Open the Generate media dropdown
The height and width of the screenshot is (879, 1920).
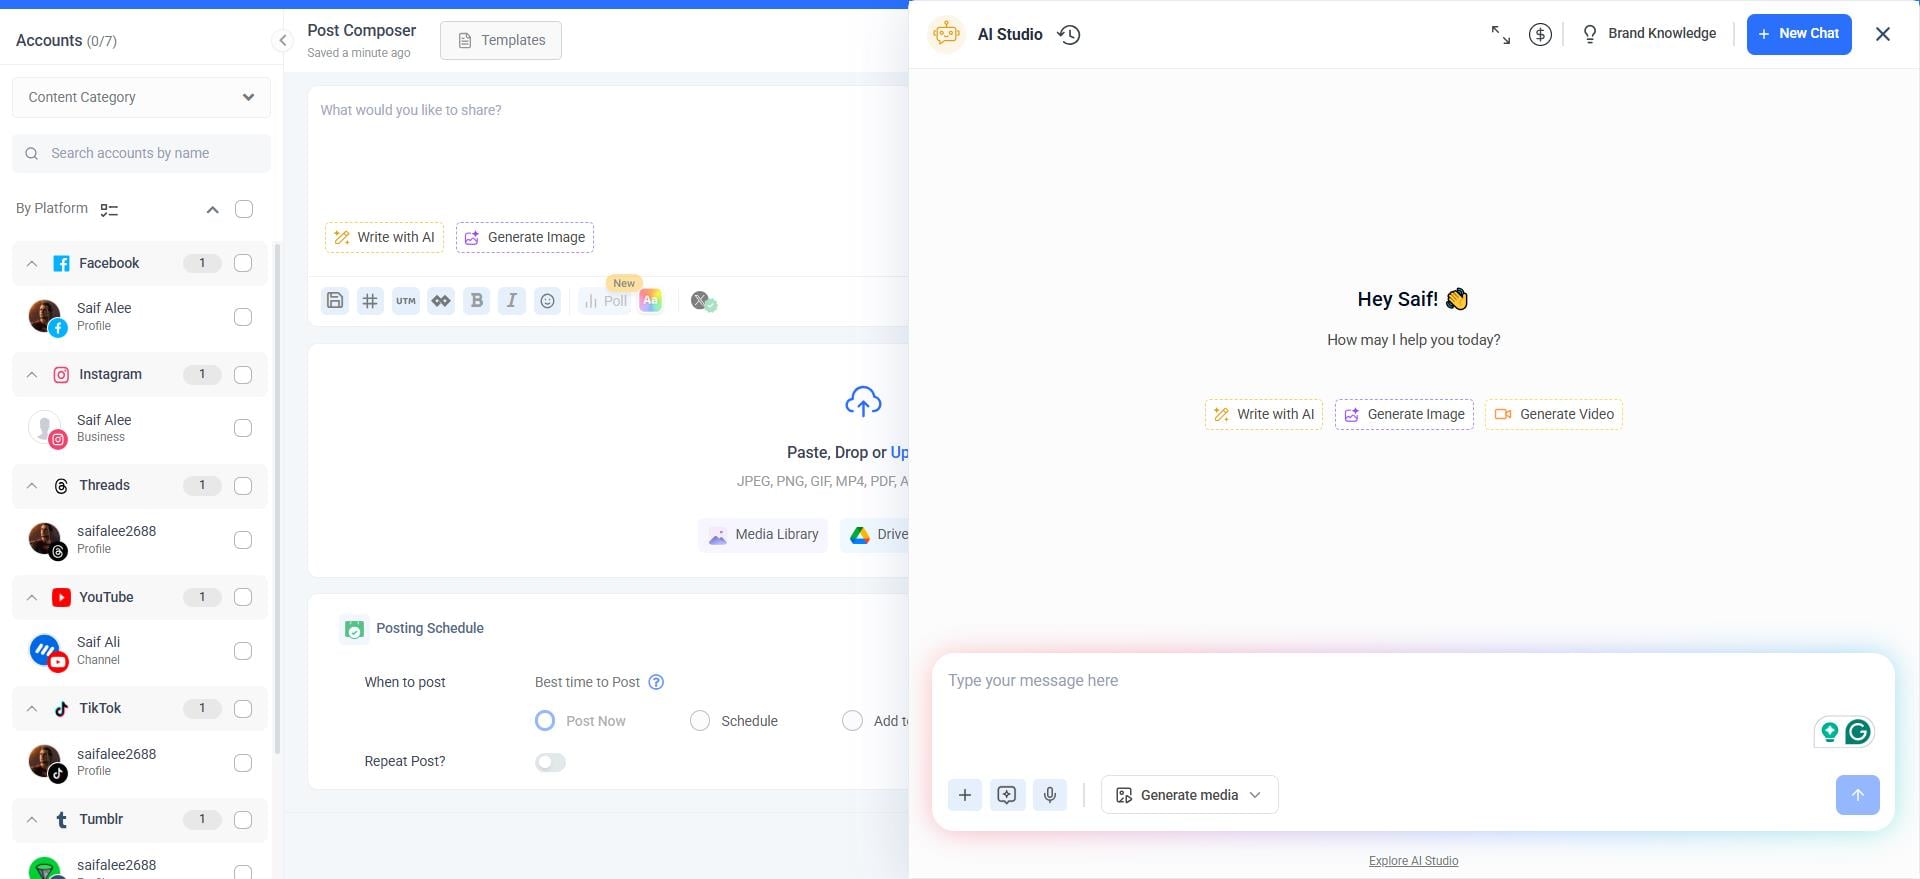1189,795
